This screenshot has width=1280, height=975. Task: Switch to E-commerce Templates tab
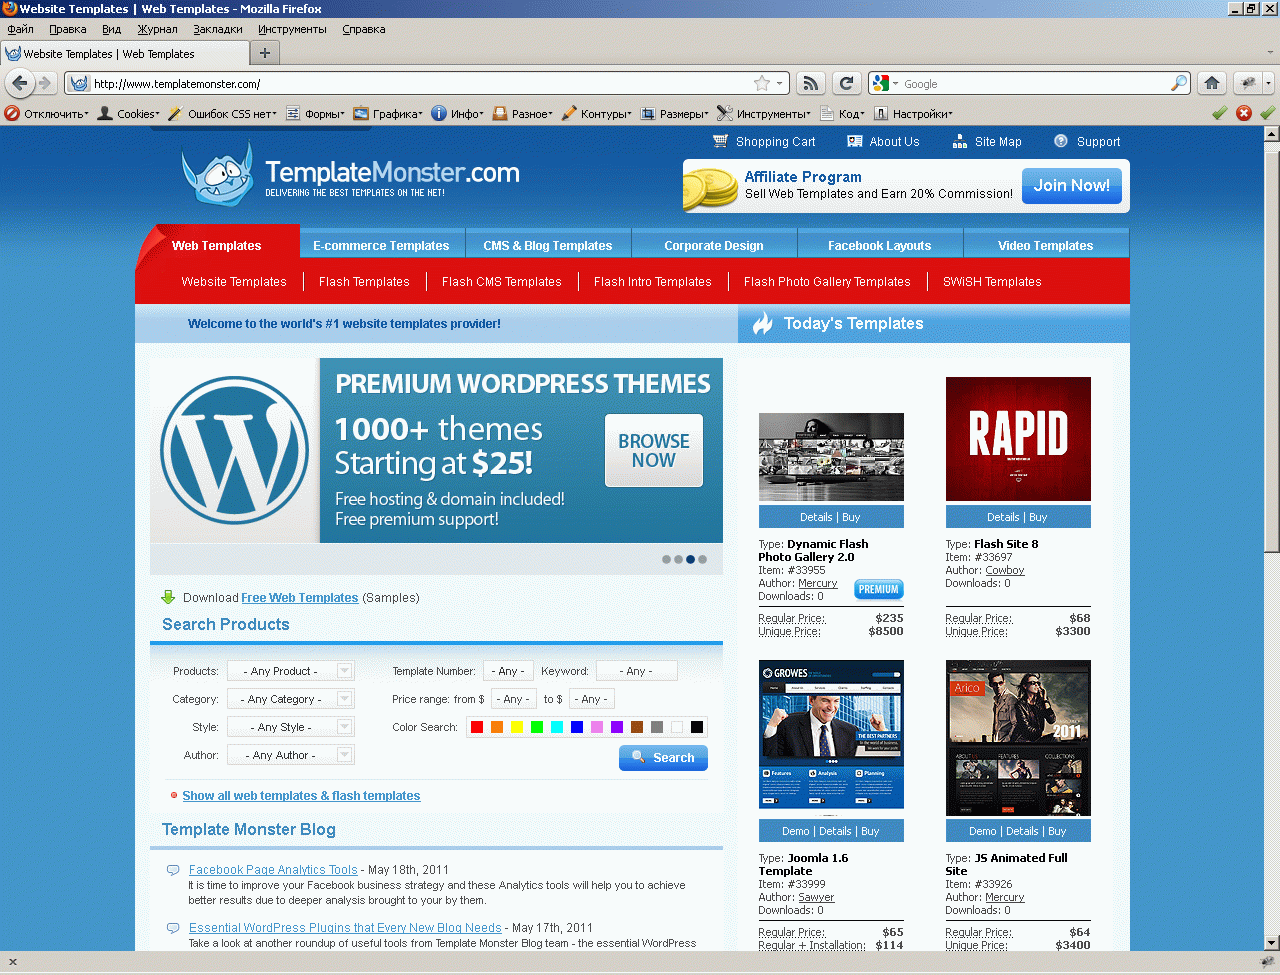[381, 245]
